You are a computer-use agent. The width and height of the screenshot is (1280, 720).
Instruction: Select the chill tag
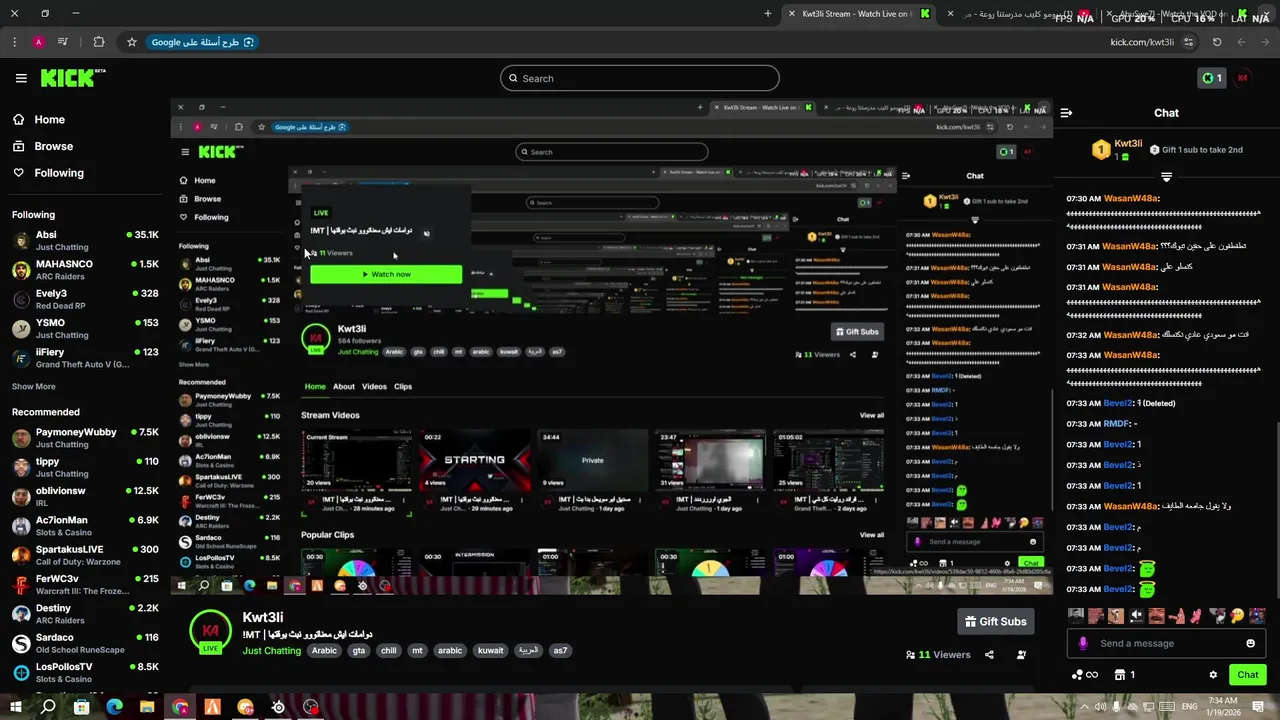tap(389, 650)
